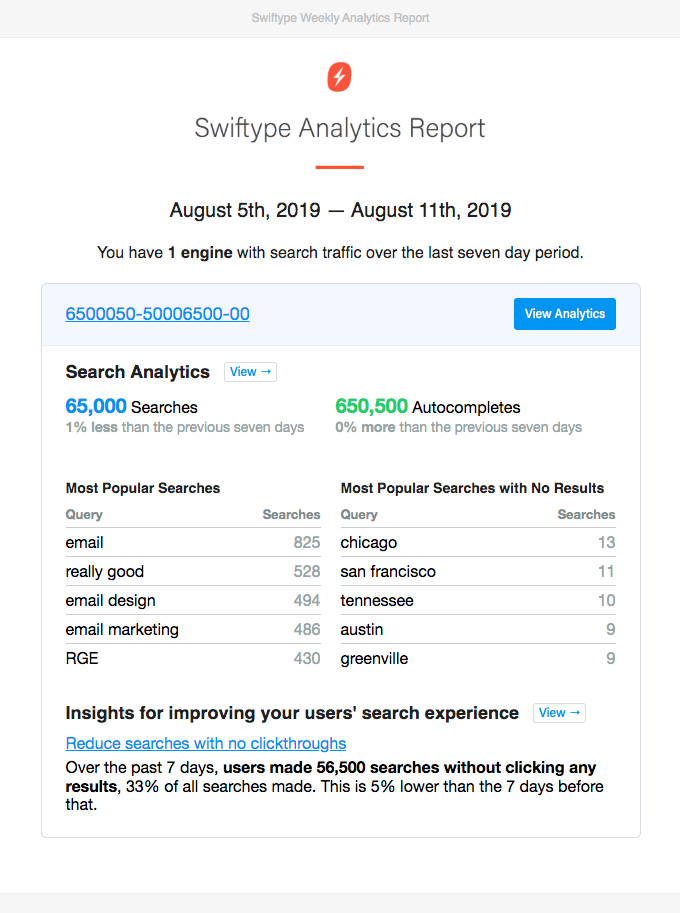Select the 'tennessee' no-results query

(x=377, y=600)
